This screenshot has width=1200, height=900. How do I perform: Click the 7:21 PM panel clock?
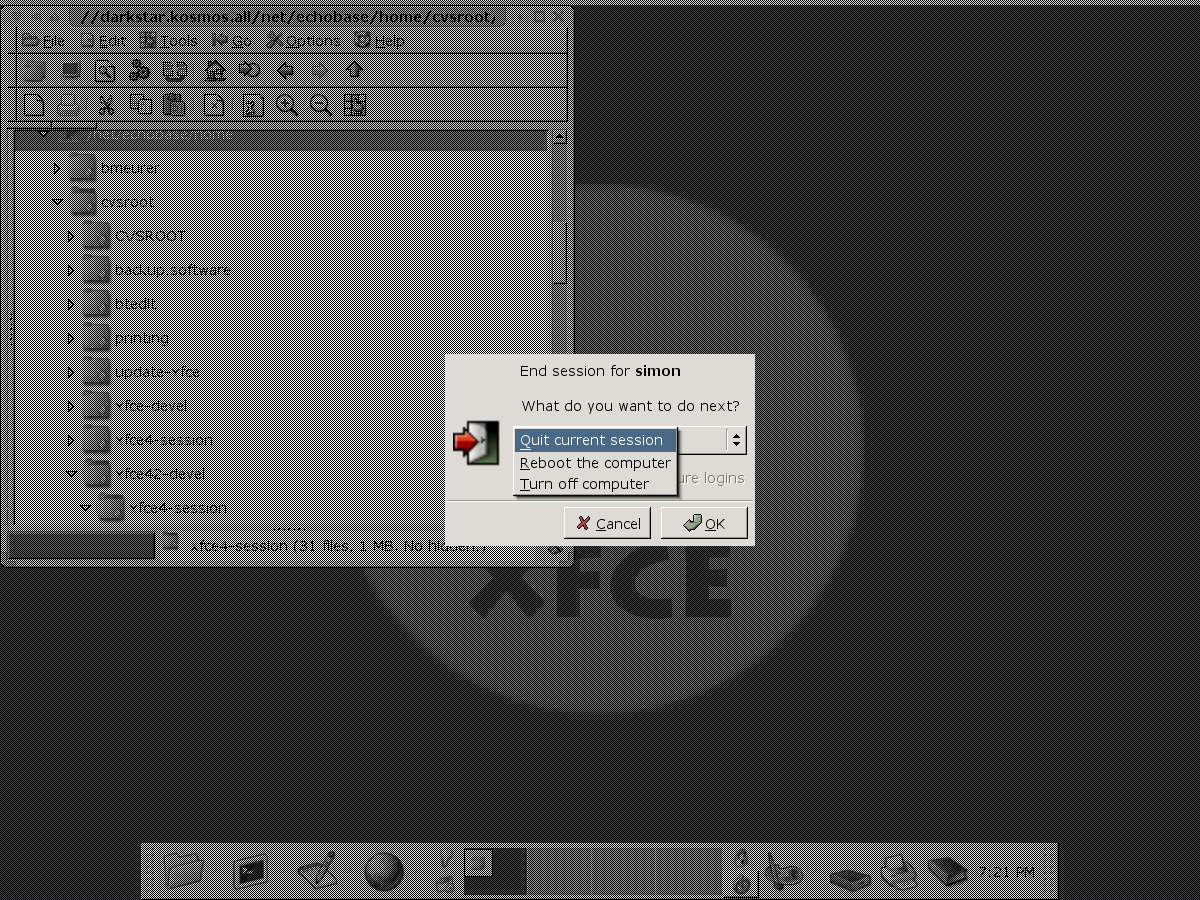click(x=1008, y=872)
